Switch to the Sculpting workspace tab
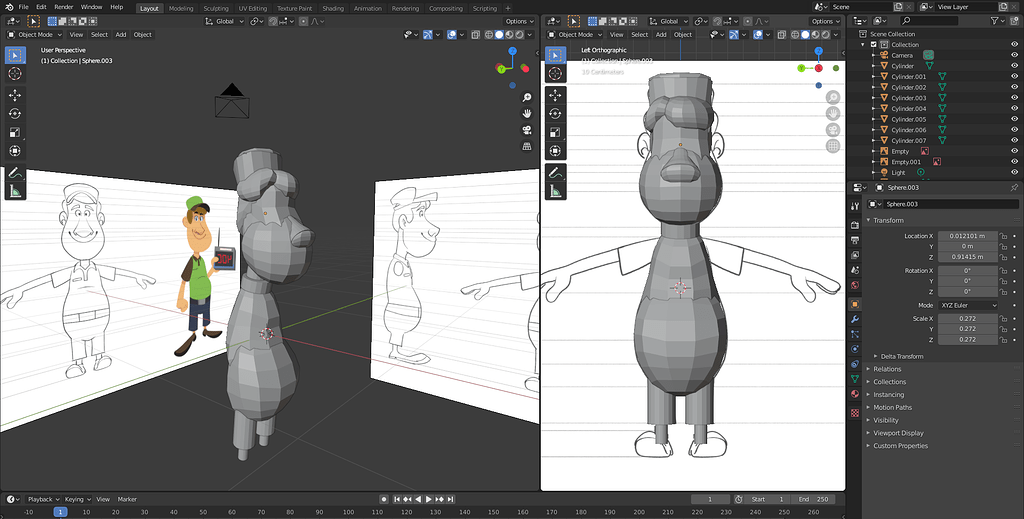Viewport: 1024px width, 519px height. click(216, 8)
